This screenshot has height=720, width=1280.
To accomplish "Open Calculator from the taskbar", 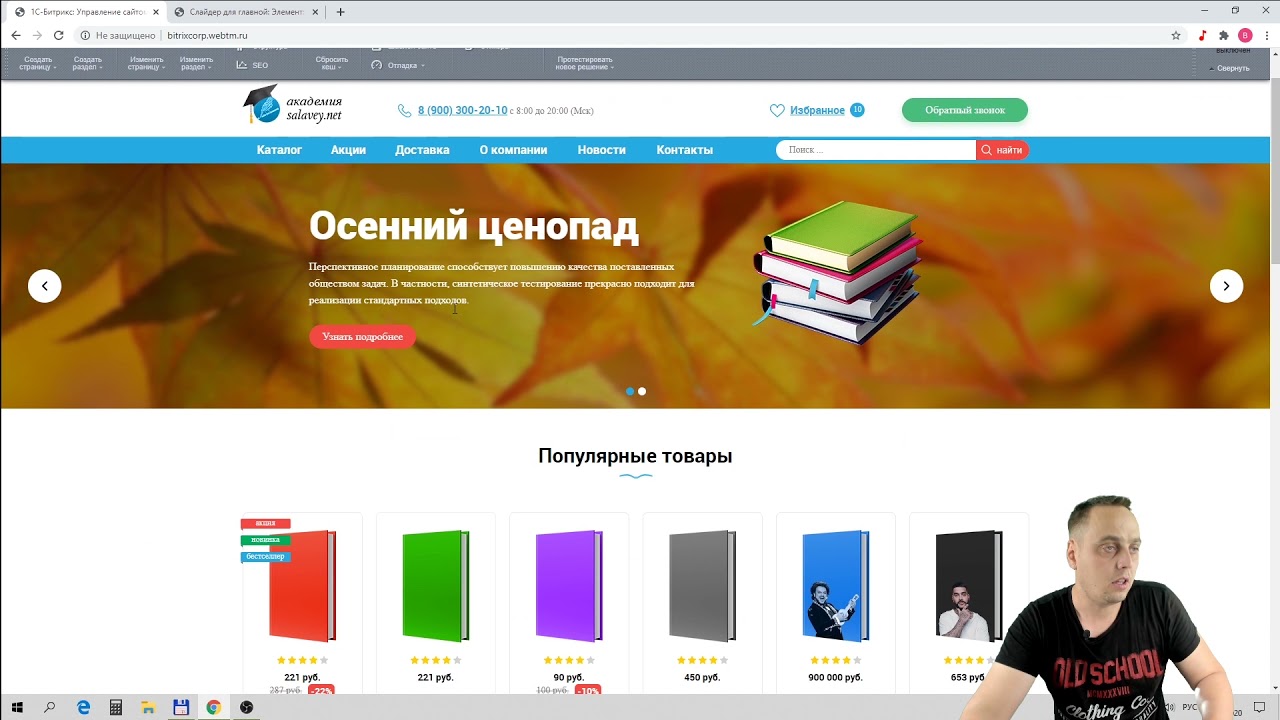I will [116, 707].
